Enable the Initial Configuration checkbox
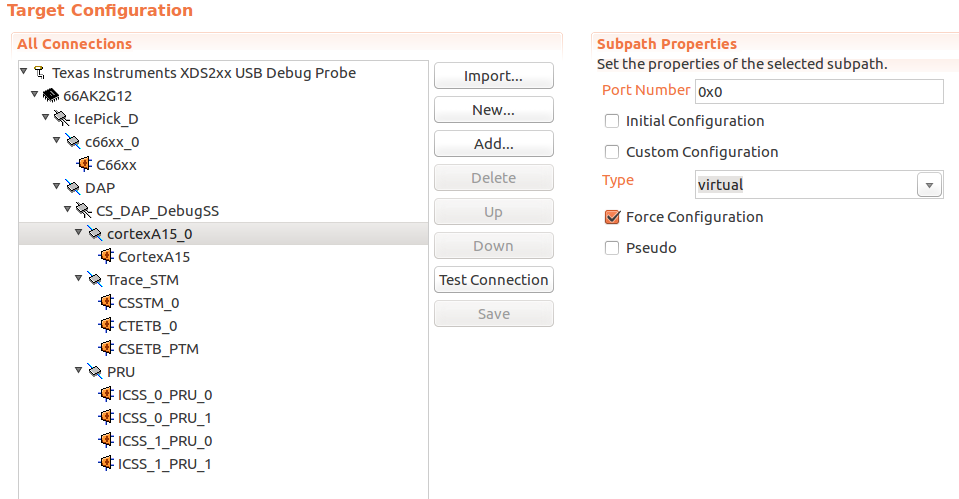Viewport: 959px width, 499px height. coord(612,121)
